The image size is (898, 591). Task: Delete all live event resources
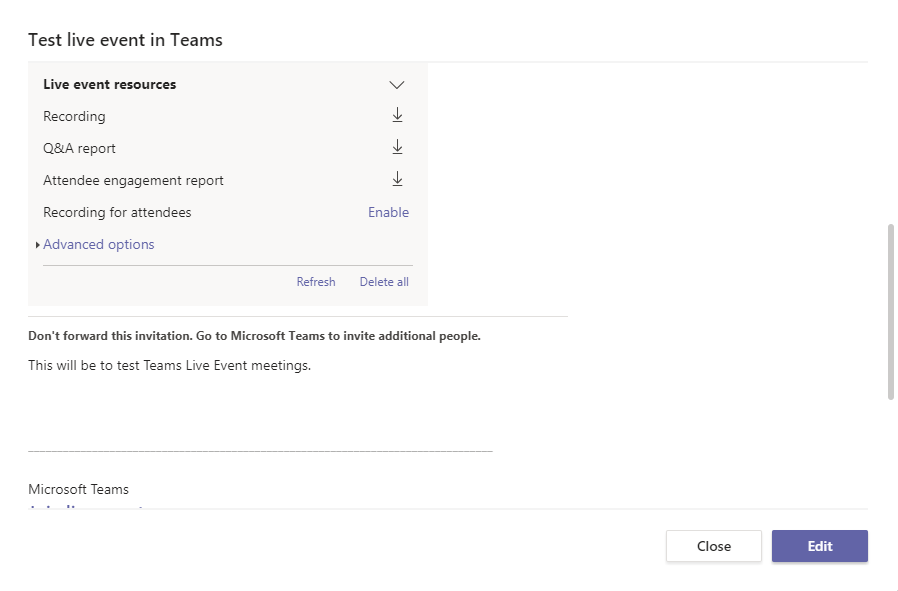tap(384, 282)
